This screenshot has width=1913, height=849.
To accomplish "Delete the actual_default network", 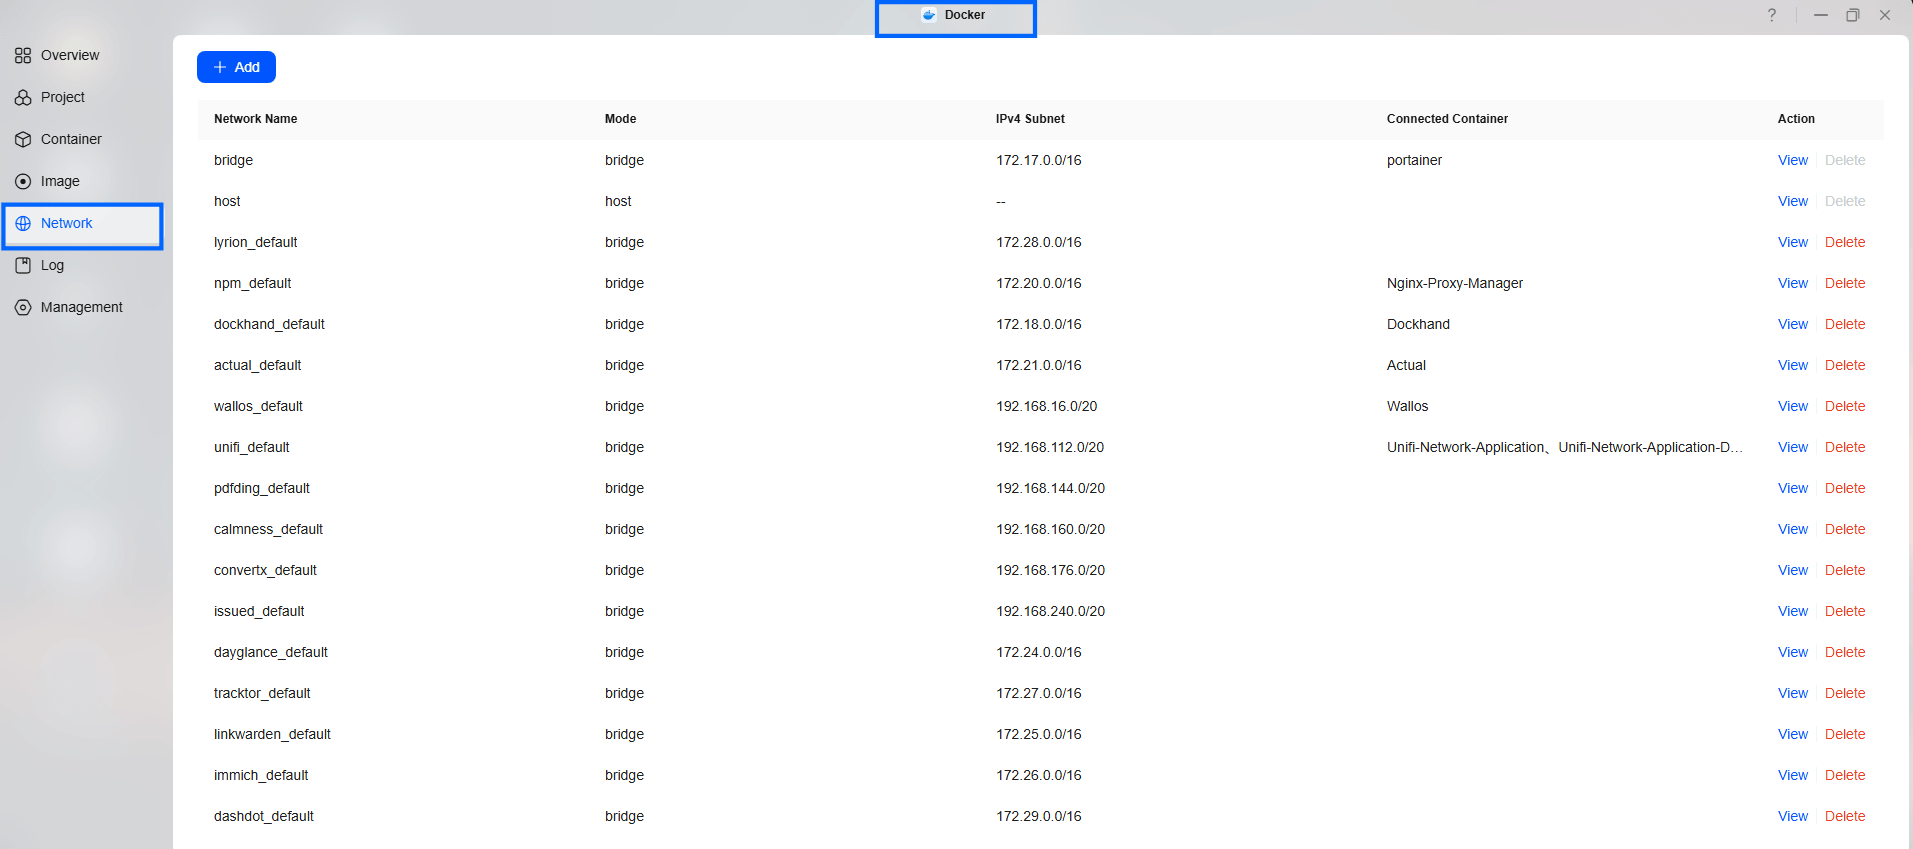I will click(1845, 365).
